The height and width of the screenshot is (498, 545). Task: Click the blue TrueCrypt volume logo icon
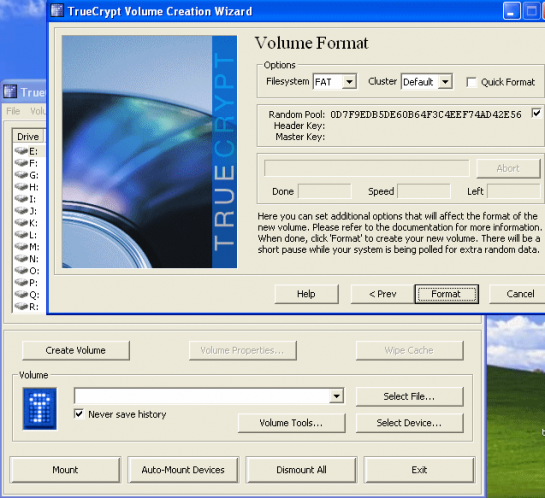pos(40,409)
